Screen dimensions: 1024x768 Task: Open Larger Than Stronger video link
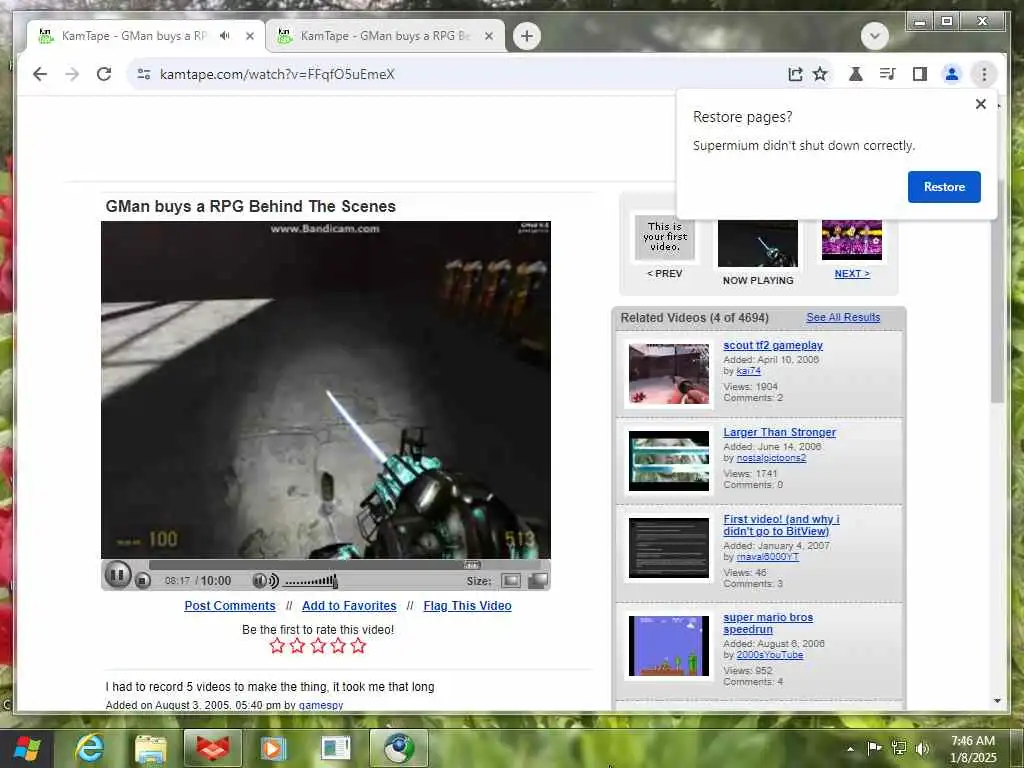point(779,432)
